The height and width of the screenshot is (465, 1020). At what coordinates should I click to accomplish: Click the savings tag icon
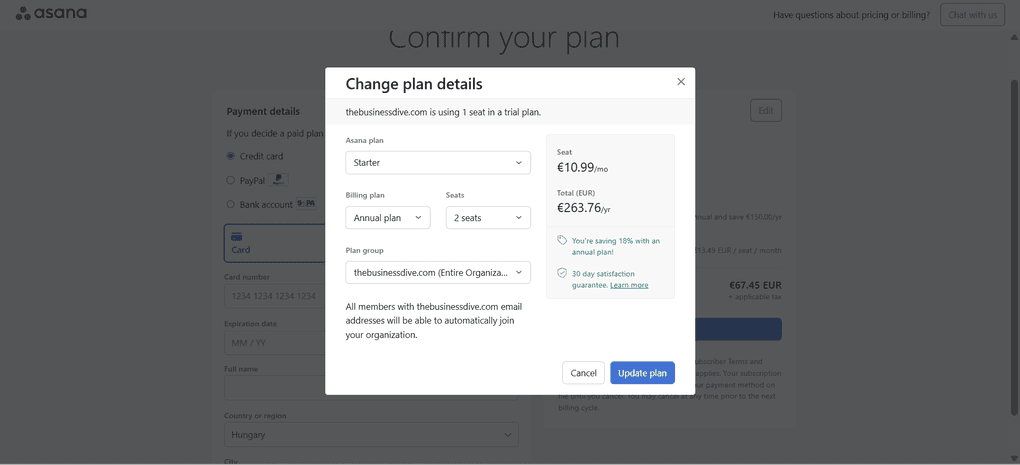click(562, 241)
